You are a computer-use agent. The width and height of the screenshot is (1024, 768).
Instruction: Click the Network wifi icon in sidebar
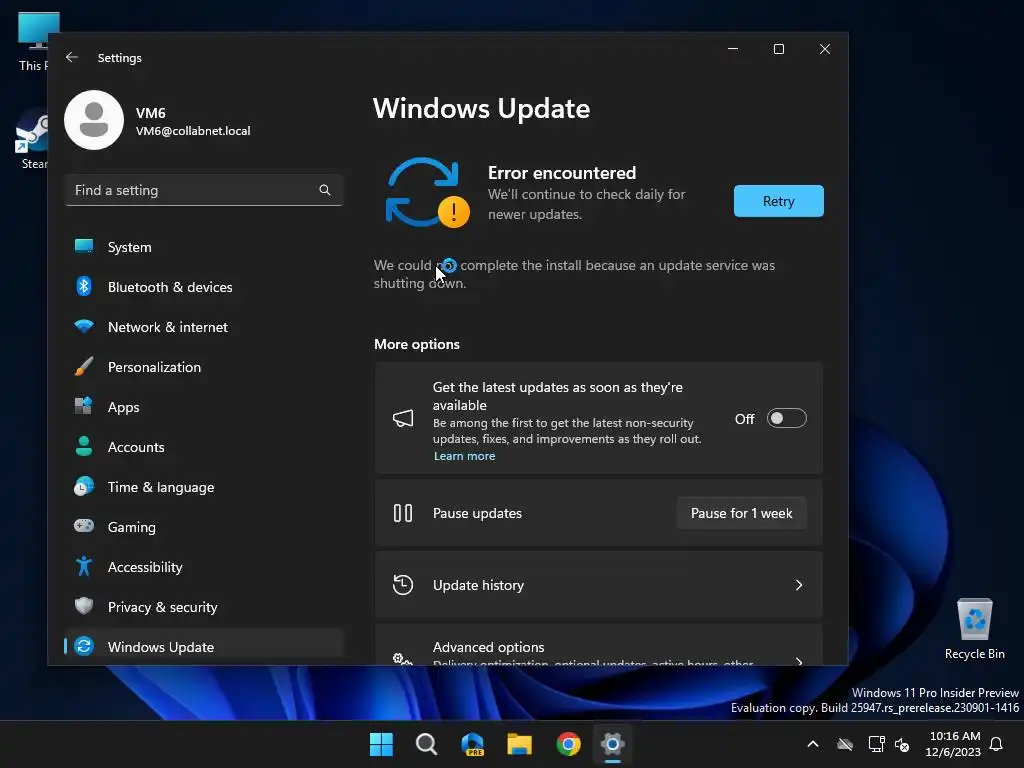tap(84, 326)
